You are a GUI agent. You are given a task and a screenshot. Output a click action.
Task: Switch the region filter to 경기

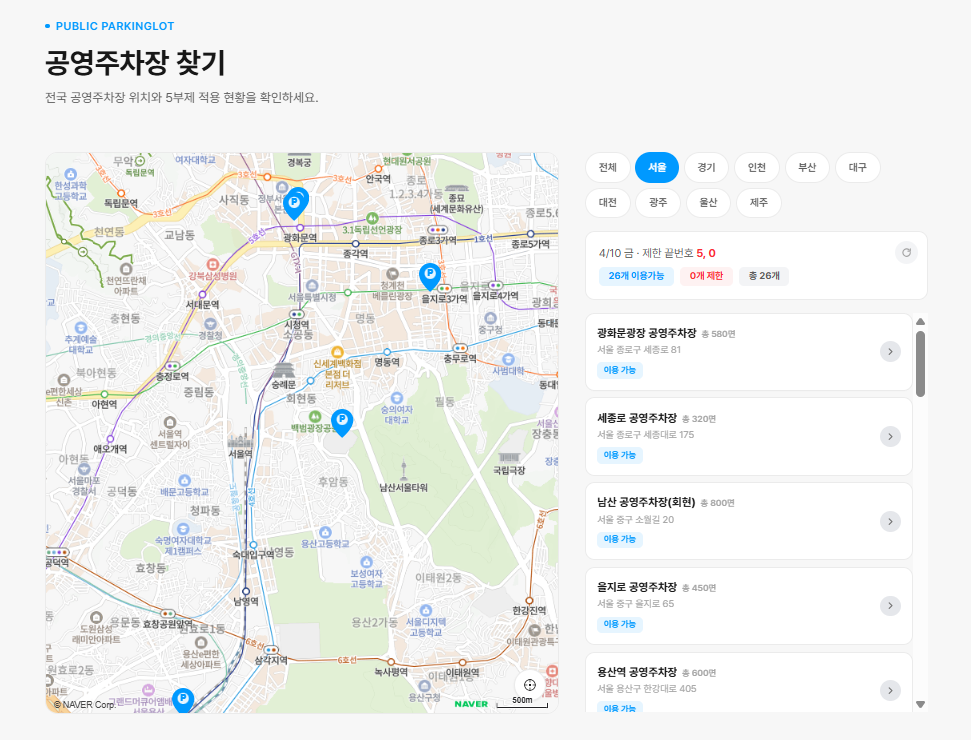706,167
